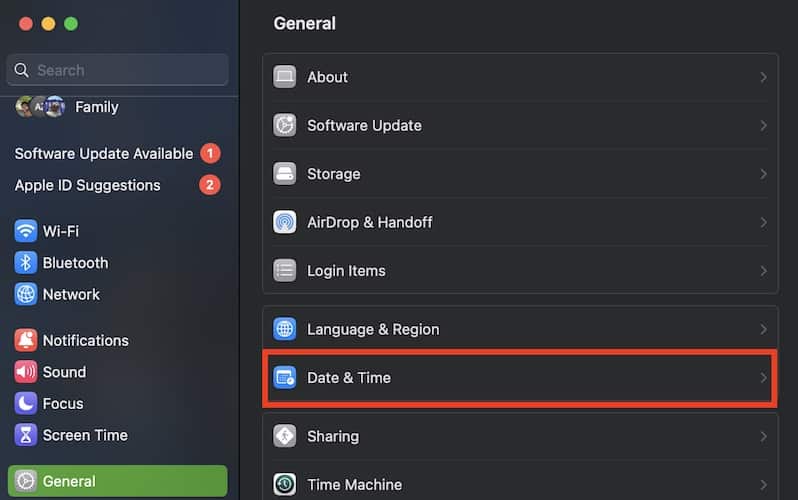Open the Login Items row
The height and width of the screenshot is (500, 798).
520,271
